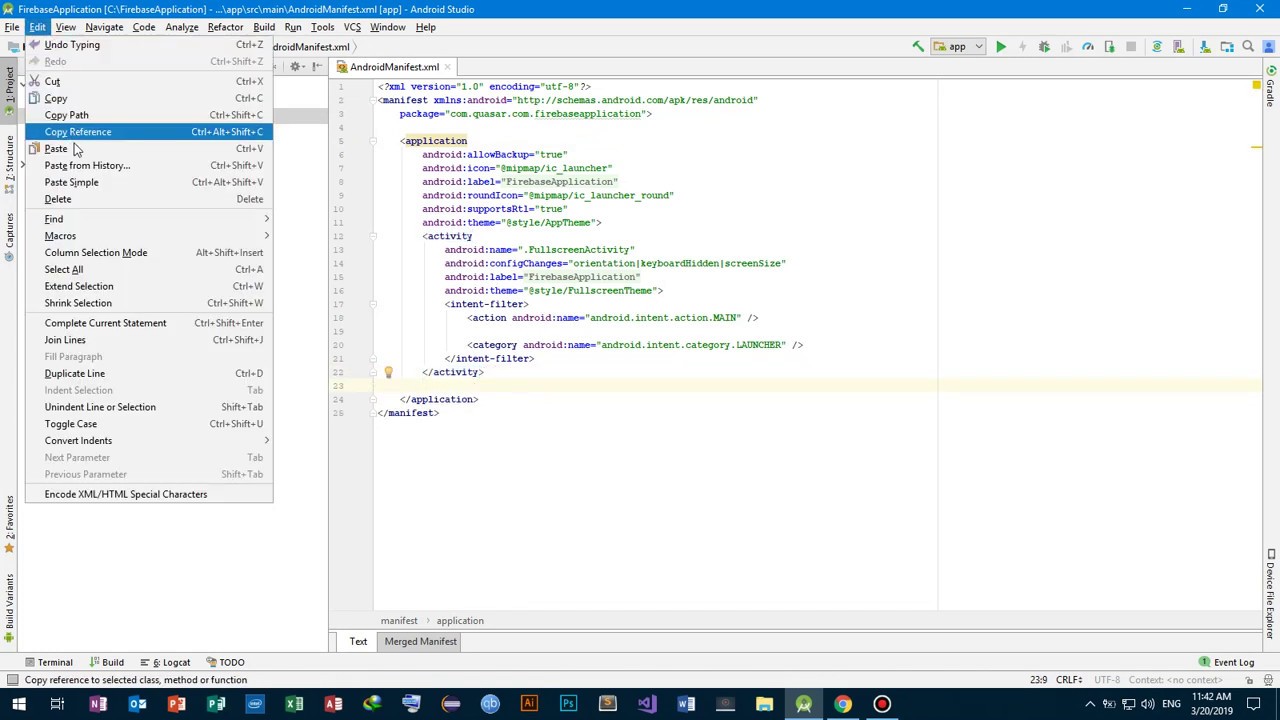Viewport: 1280px width, 720px height.
Task: Open the Build tool window button
Action: click(x=106, y=662)
